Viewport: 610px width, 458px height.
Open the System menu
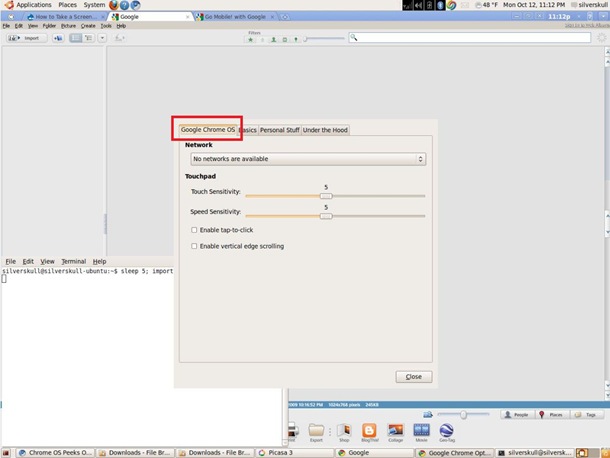[x=94, y=5]
